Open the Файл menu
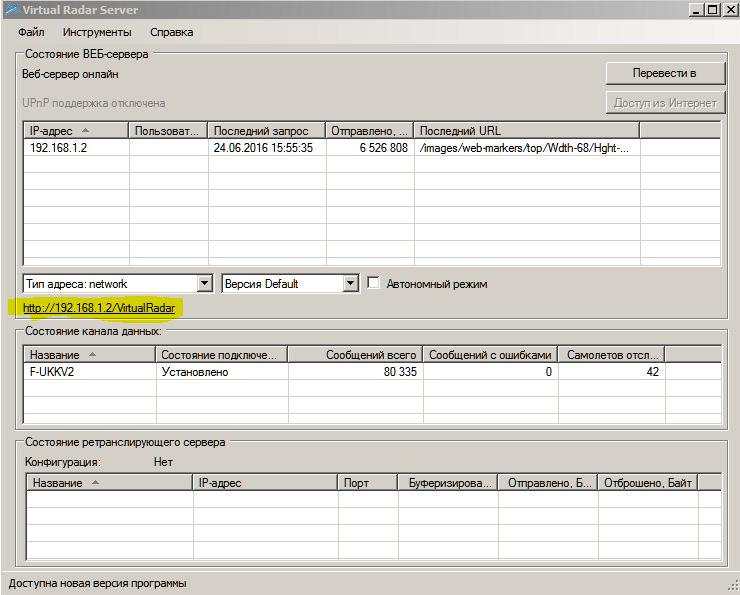Viewport: 740px width, 595px height. (x=30, y=32)
